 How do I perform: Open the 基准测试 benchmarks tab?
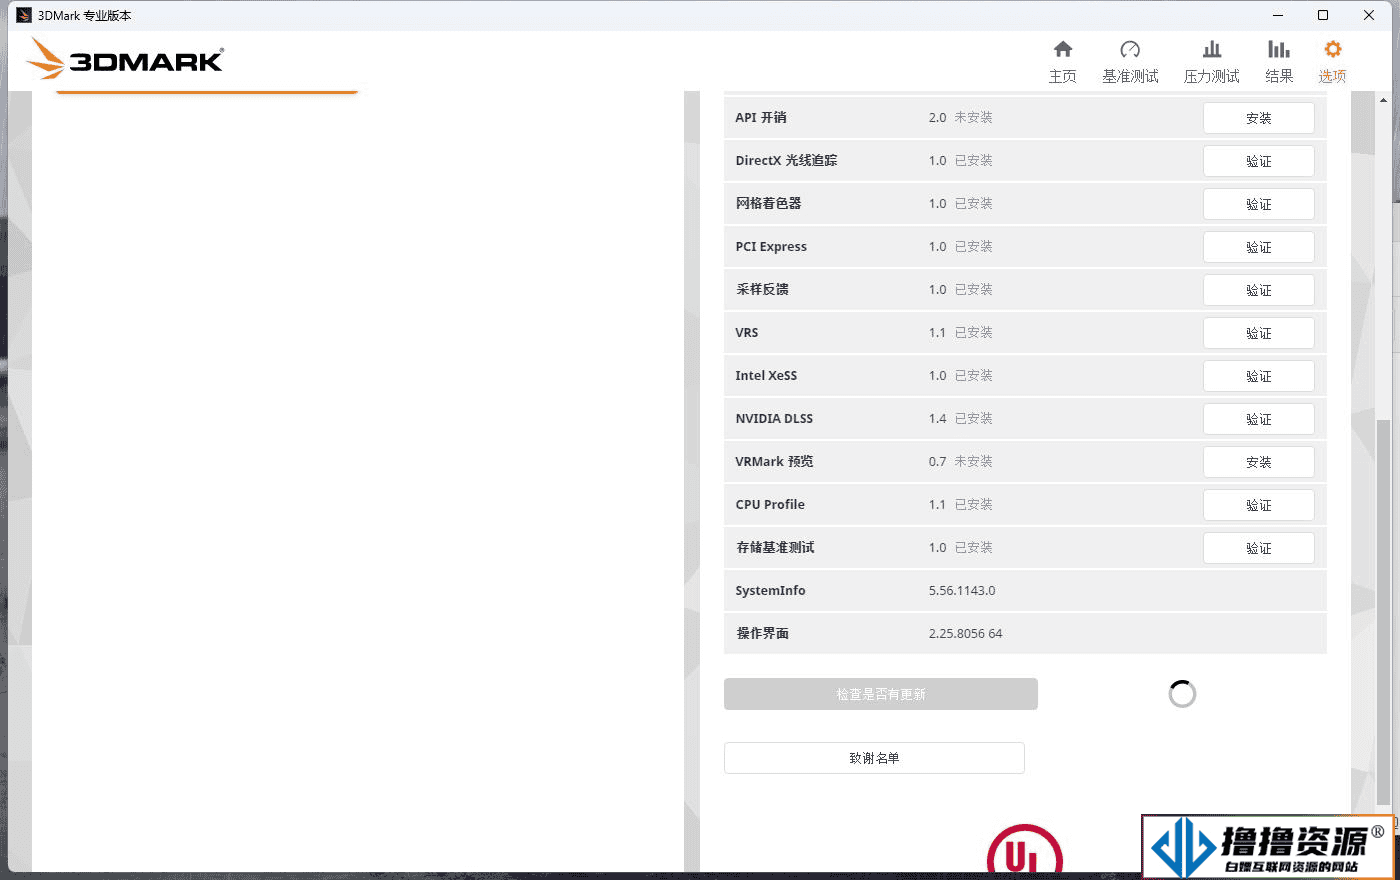point(1130,62)
